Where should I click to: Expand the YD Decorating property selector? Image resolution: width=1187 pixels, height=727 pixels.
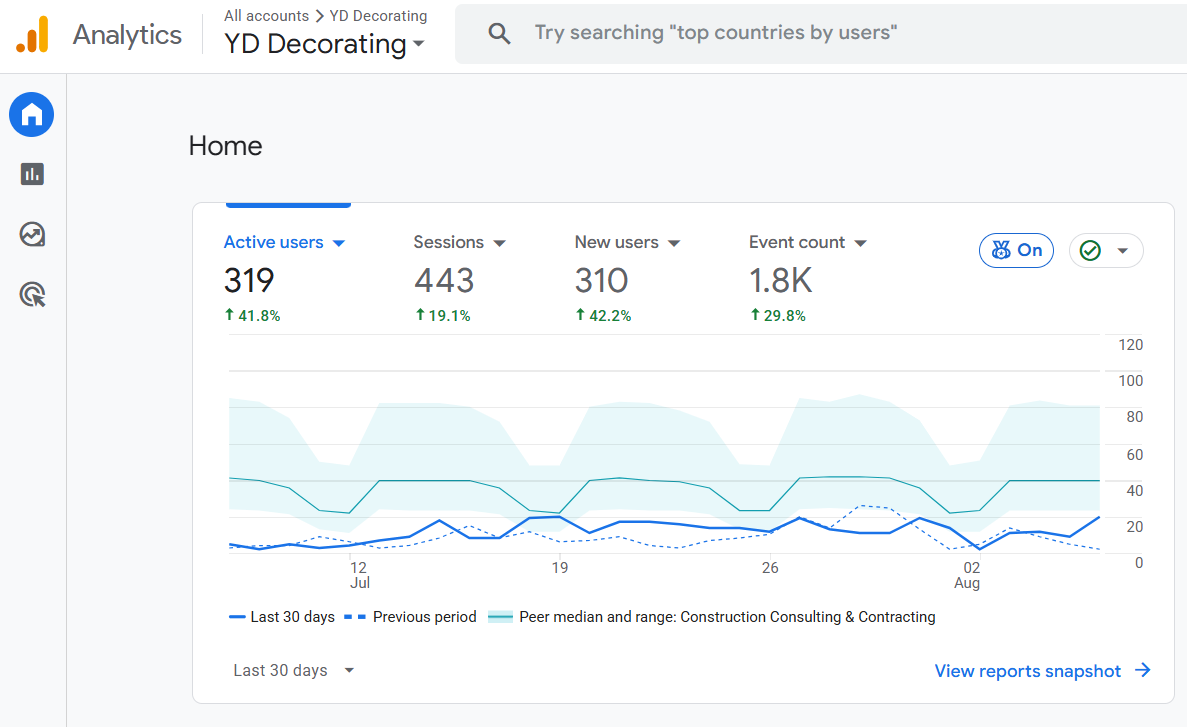coord(324,44)
